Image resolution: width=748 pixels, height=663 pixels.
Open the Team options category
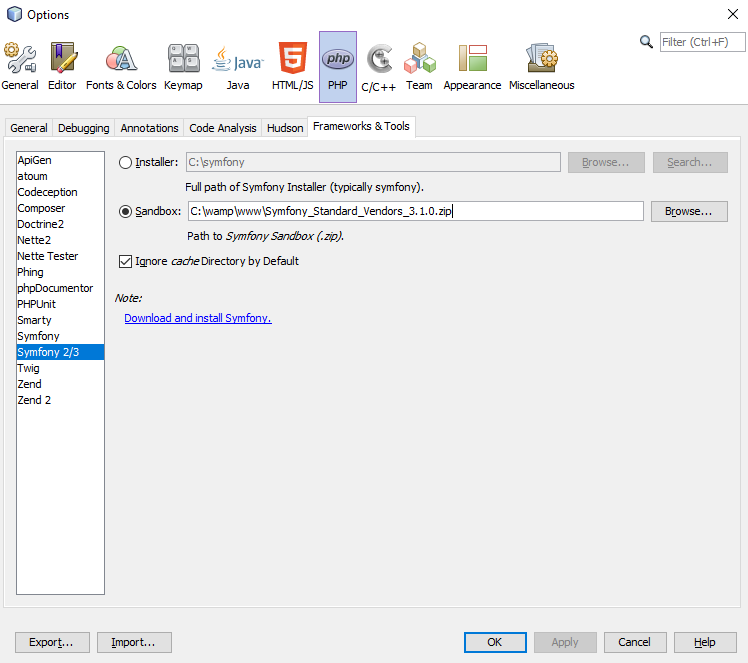[x=419, y=67]
